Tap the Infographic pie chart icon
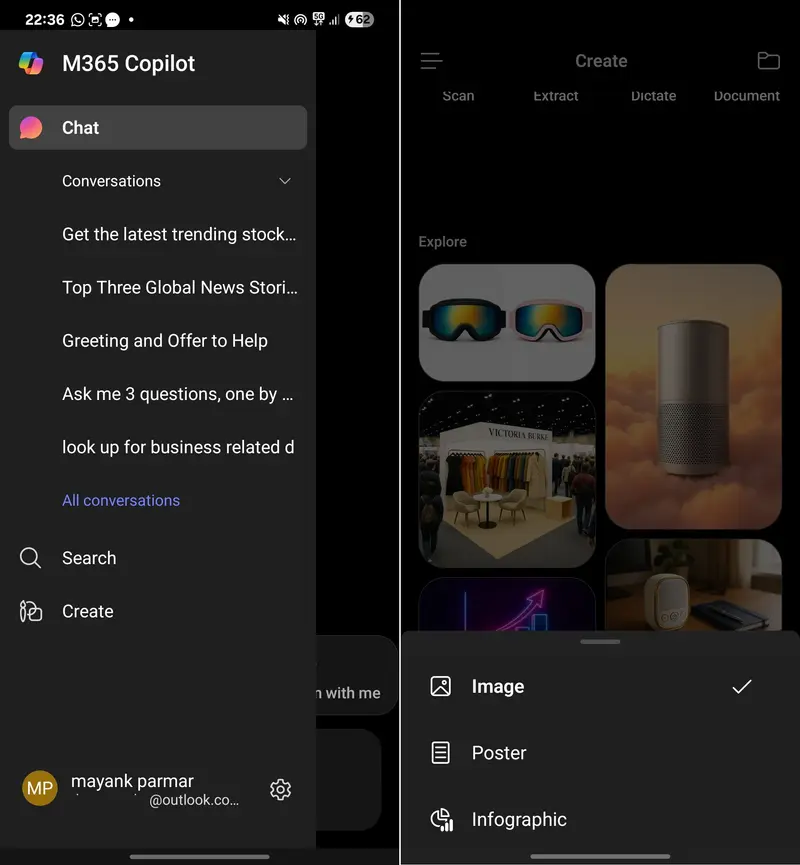 click(x=441, y=819)
